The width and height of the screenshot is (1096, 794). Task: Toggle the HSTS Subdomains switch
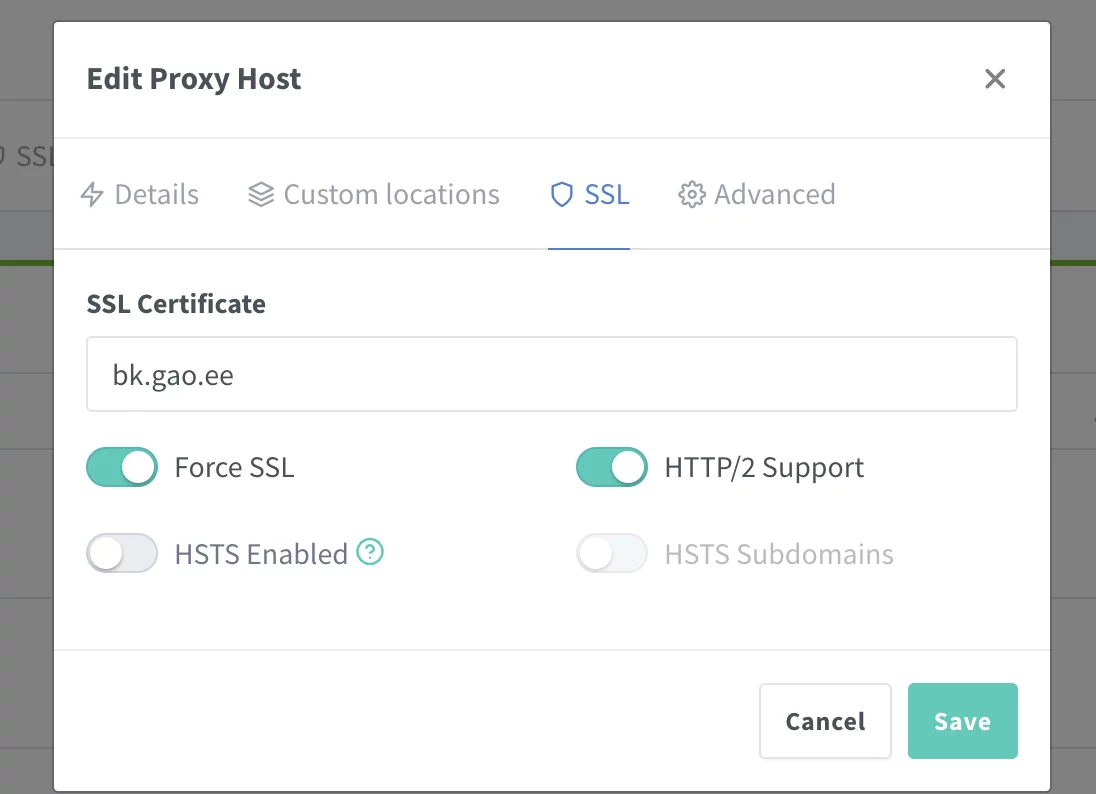(x=612, y=553)
